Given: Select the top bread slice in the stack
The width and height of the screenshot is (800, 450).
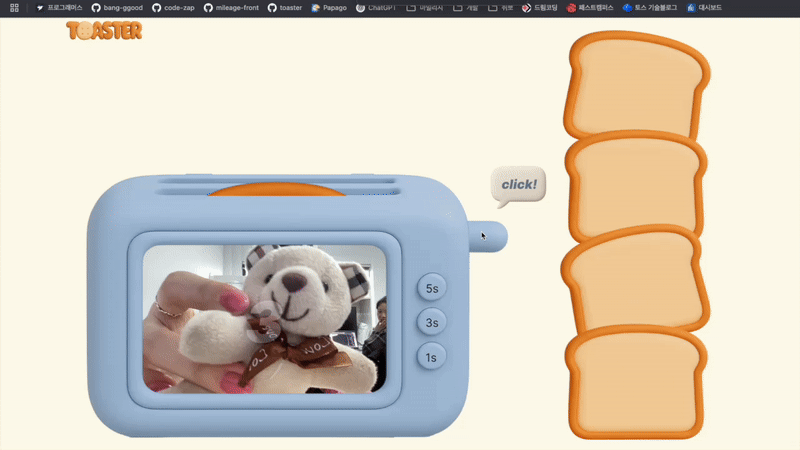Looking at the screenshot, I should pos(637,84).
